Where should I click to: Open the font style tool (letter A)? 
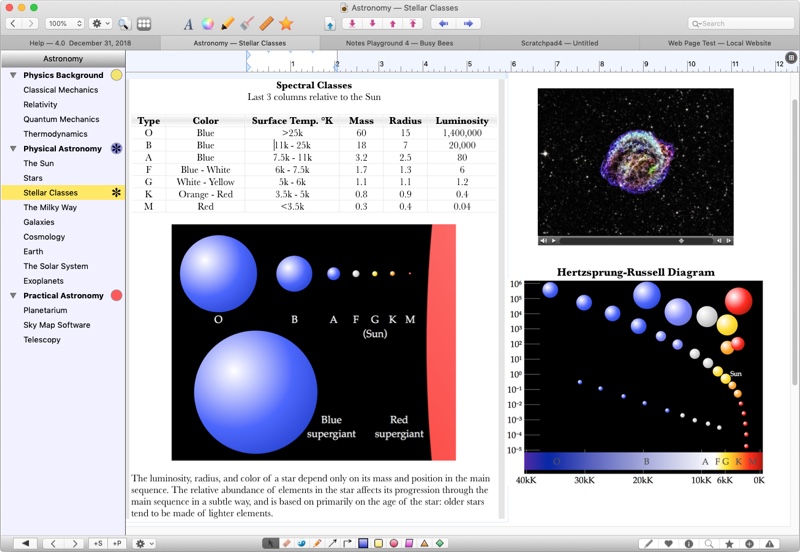coord(188,23)
